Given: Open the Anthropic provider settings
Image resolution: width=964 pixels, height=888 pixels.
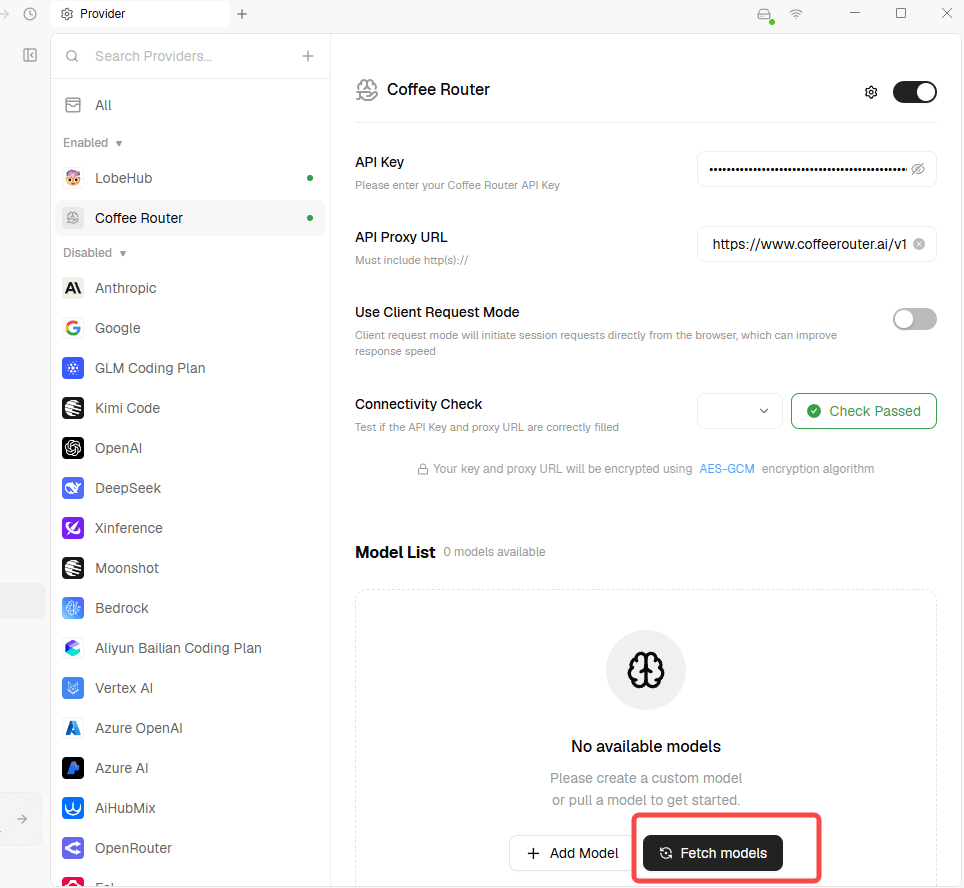Looking at the screenshot, I should 190,288.
